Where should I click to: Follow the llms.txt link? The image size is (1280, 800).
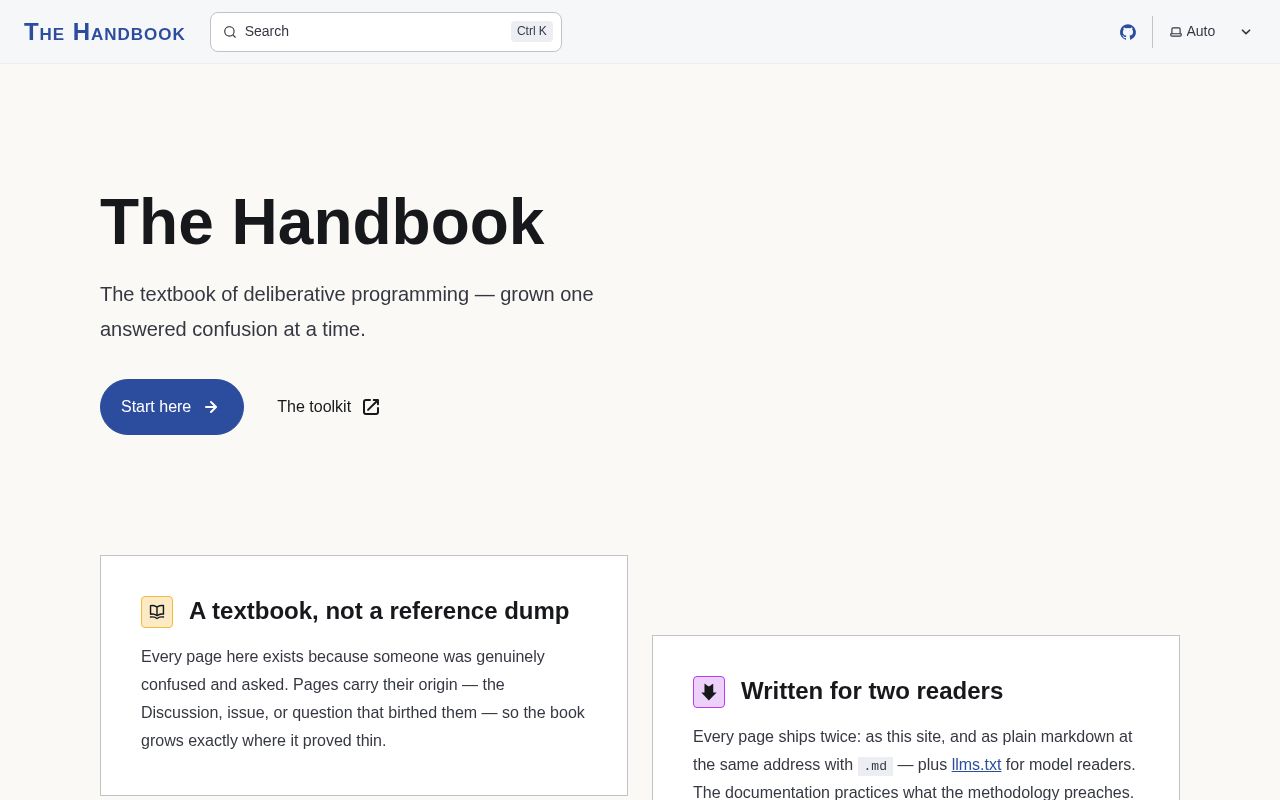click(x=976, y=765)
